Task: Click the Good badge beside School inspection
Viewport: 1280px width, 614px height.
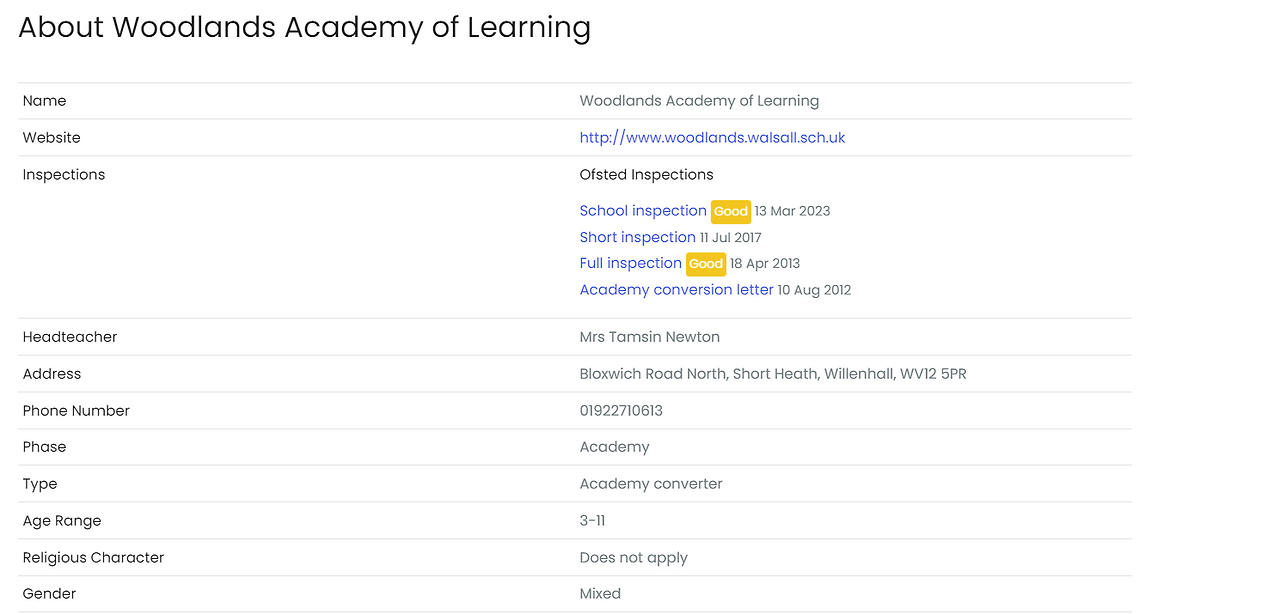Action: point(731,211)
